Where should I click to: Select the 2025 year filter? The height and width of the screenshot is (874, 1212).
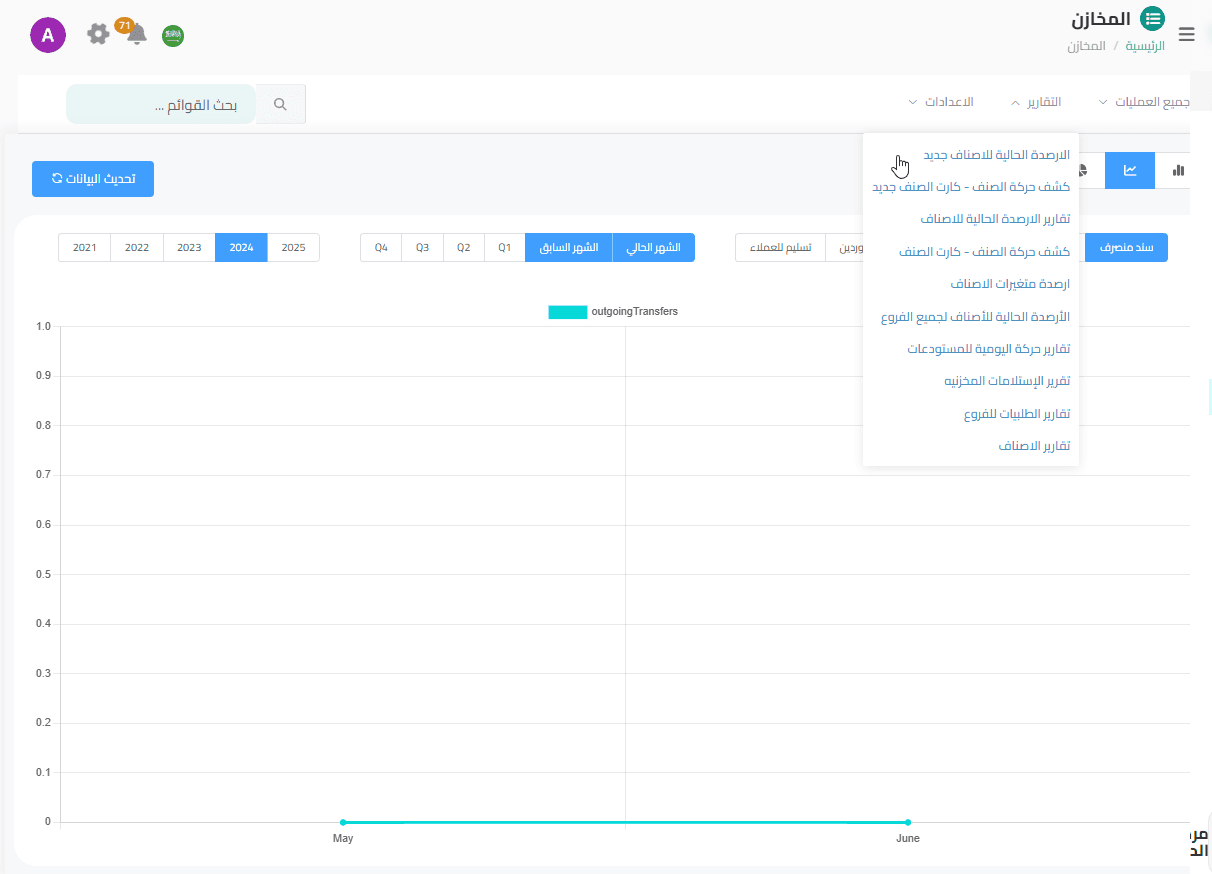(x=293, y=248)
